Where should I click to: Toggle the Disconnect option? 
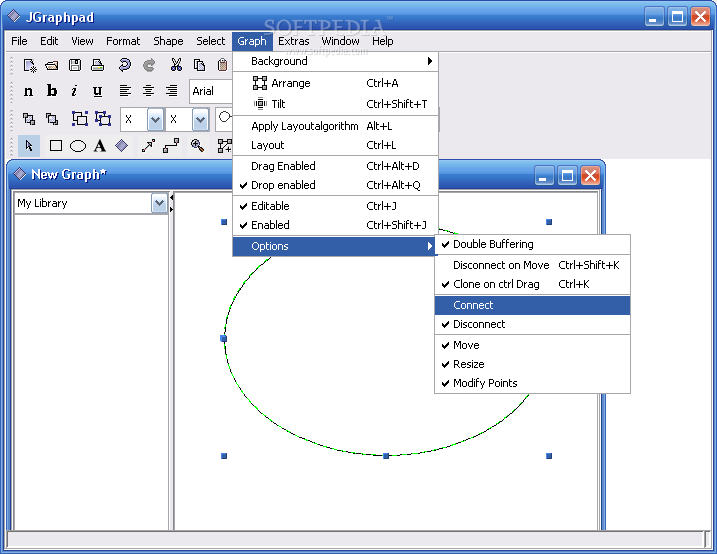(532, 325)
